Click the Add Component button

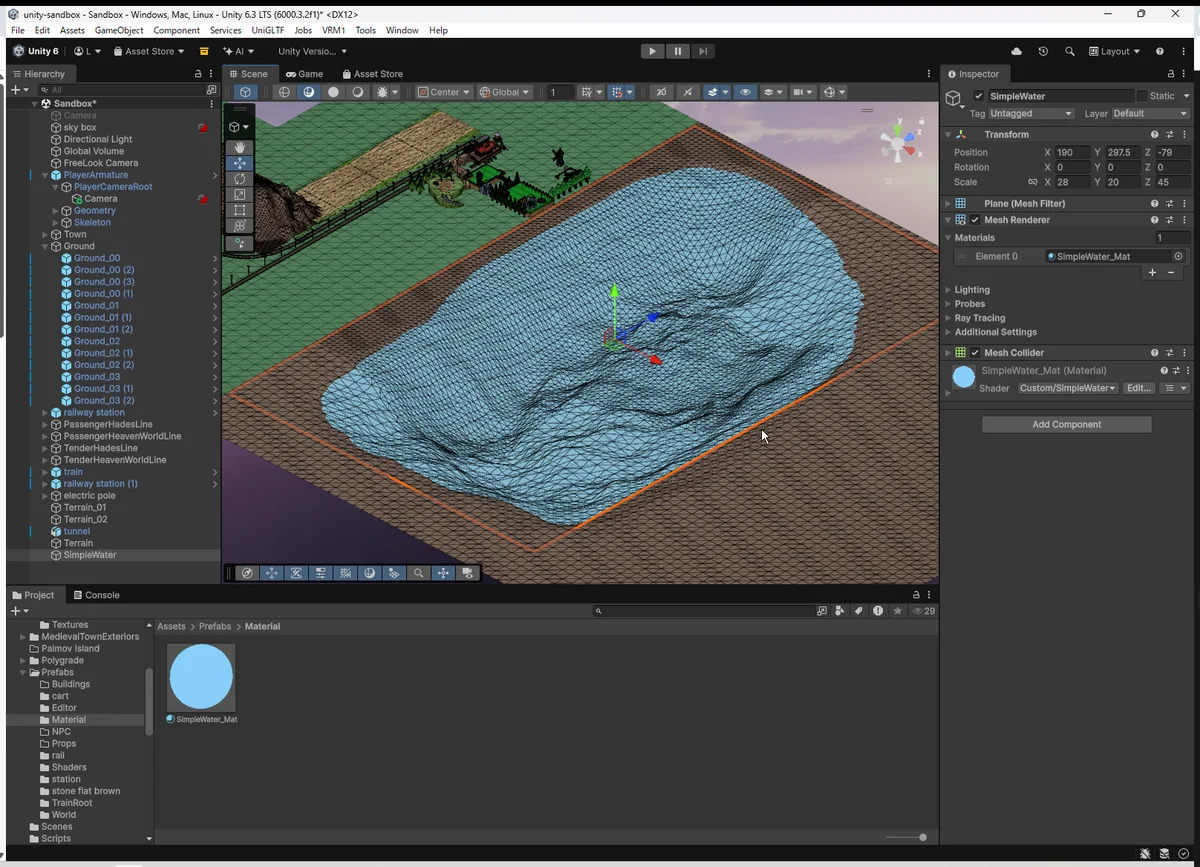pyautogui.click(x=1066, y=425)
